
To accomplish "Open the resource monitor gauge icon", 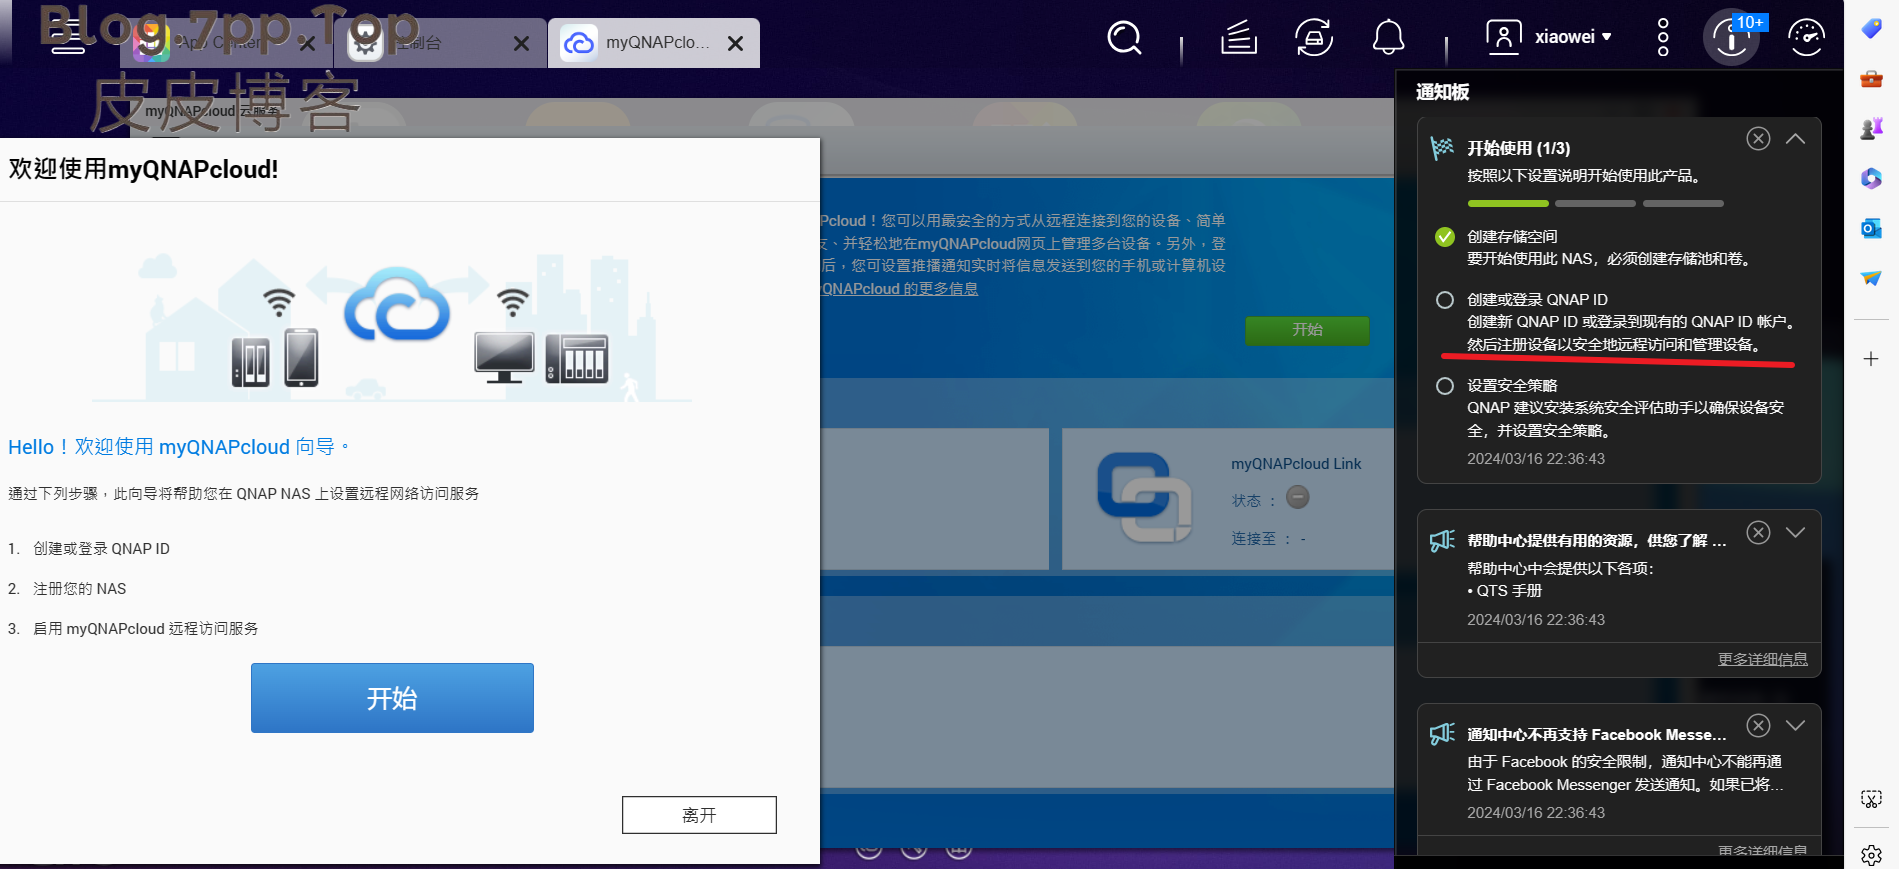I will 1806,38.
